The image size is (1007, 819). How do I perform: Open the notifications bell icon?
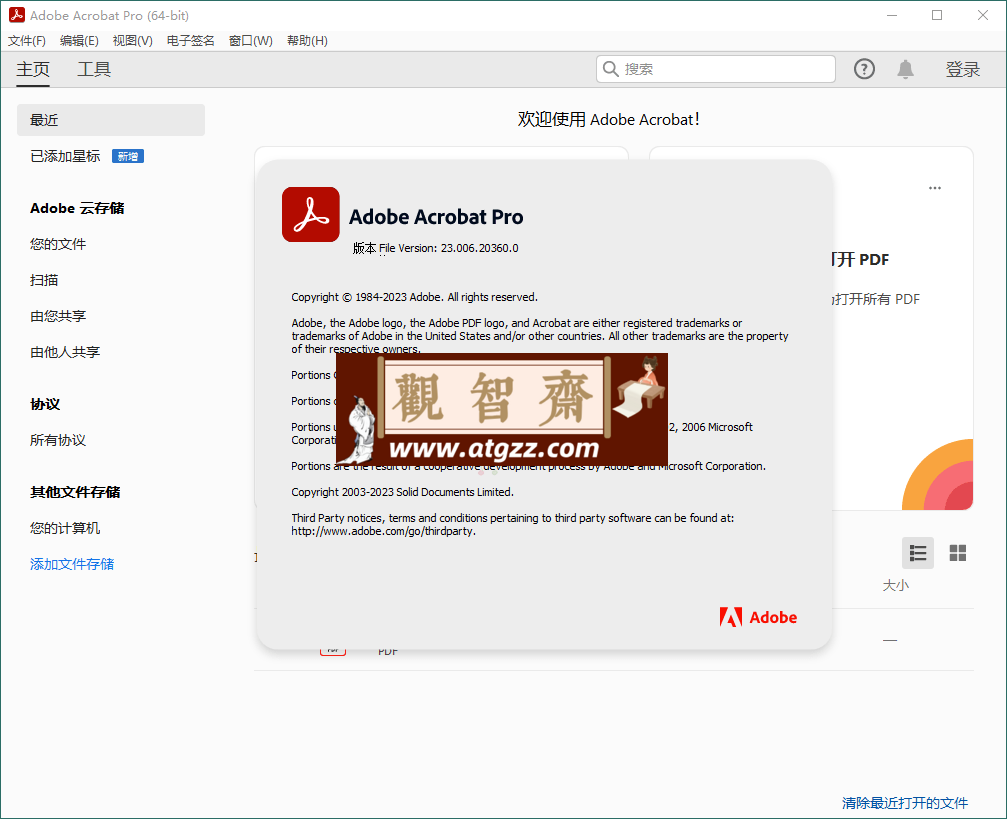pos(905,69)
